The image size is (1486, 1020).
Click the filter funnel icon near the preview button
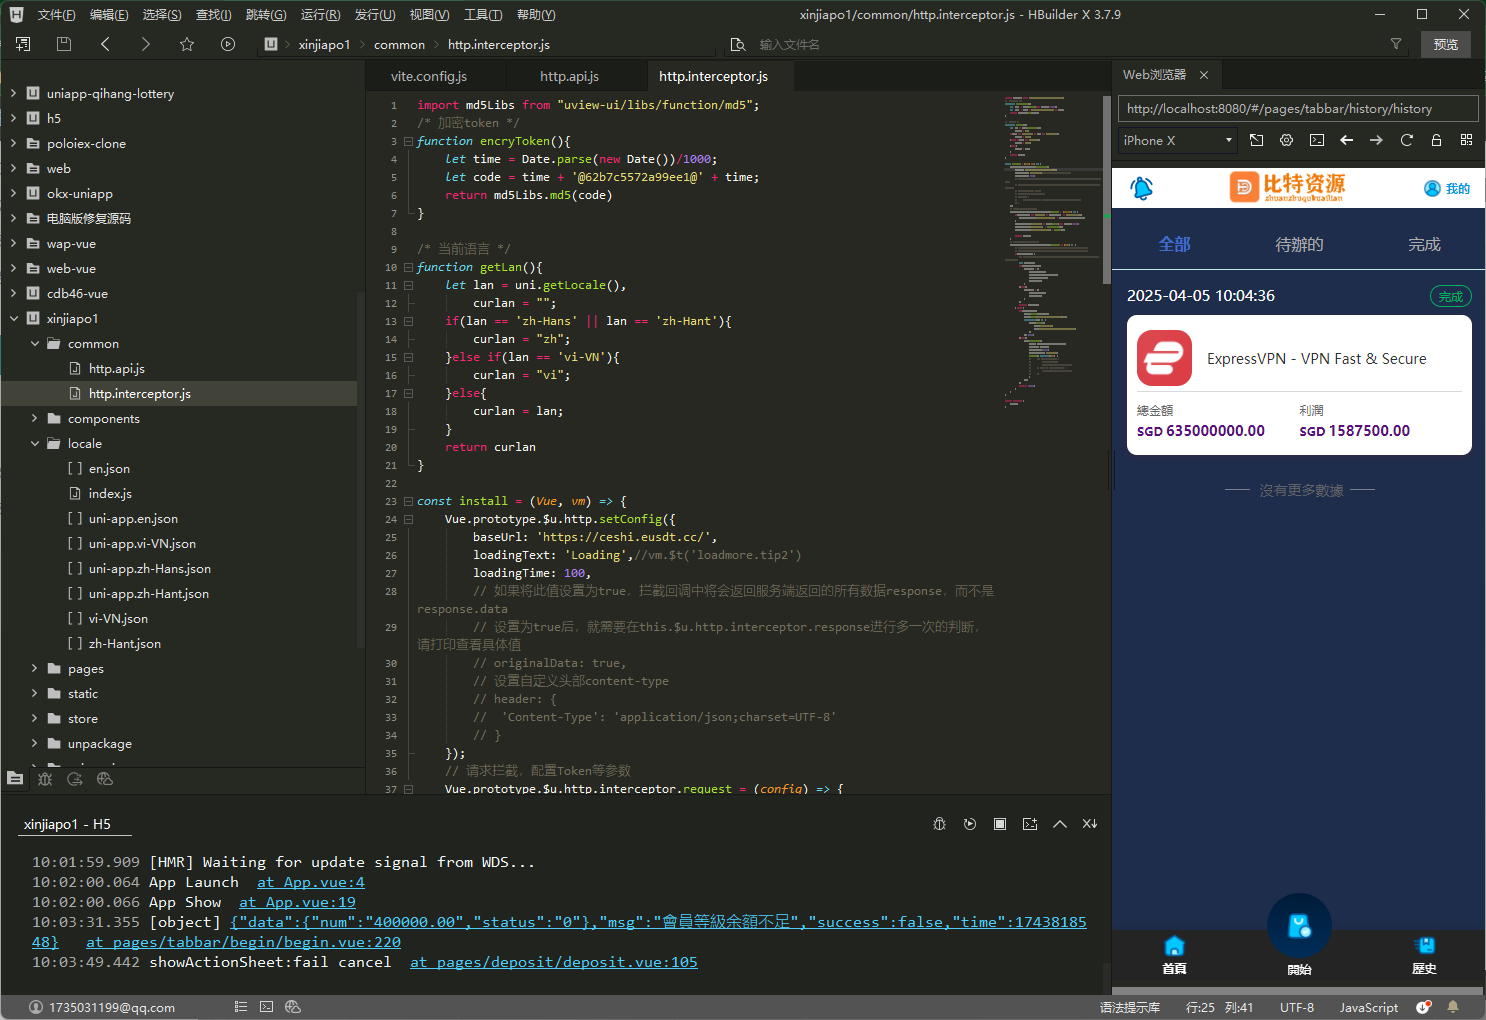click(1396, 44)
